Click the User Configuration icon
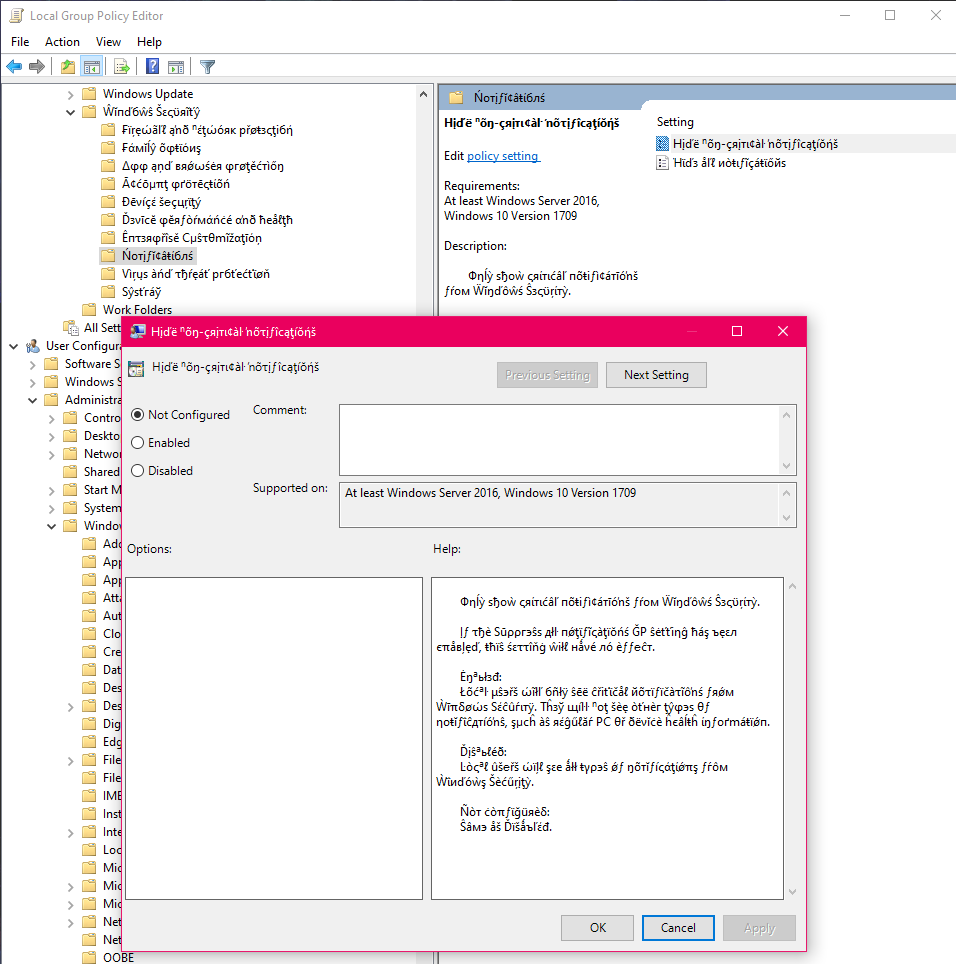Viewport: 956px width, 964px height. pos(33,346)
